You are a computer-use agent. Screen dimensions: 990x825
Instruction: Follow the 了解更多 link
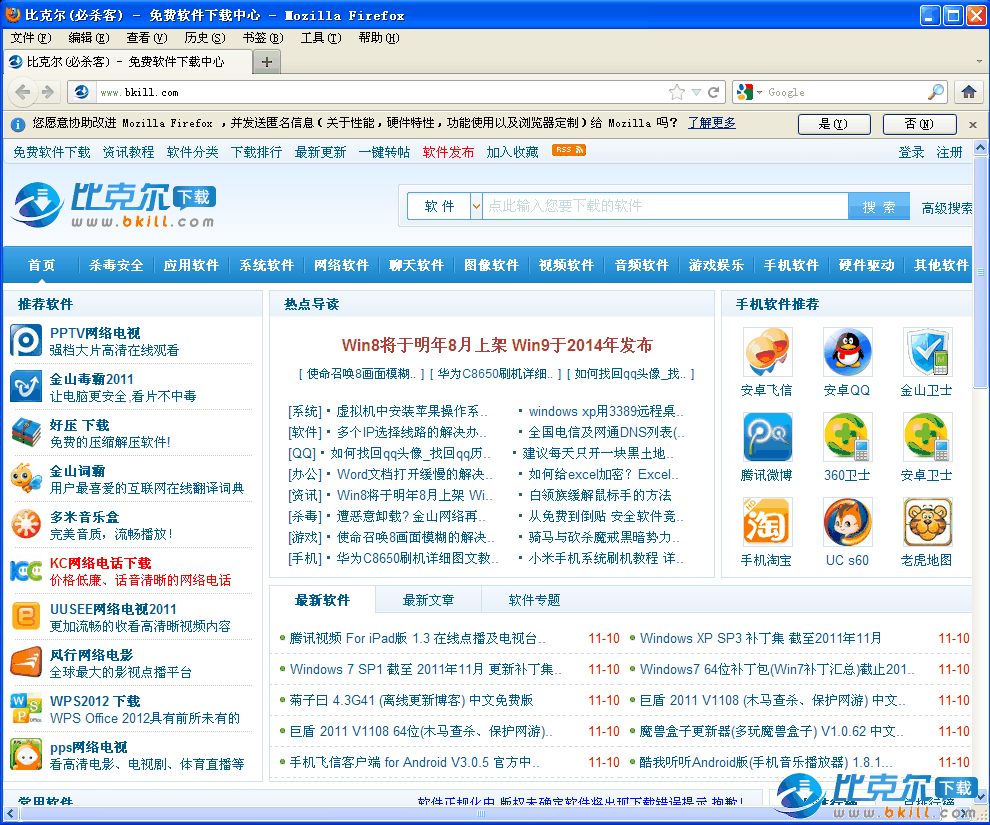(711, 123)
